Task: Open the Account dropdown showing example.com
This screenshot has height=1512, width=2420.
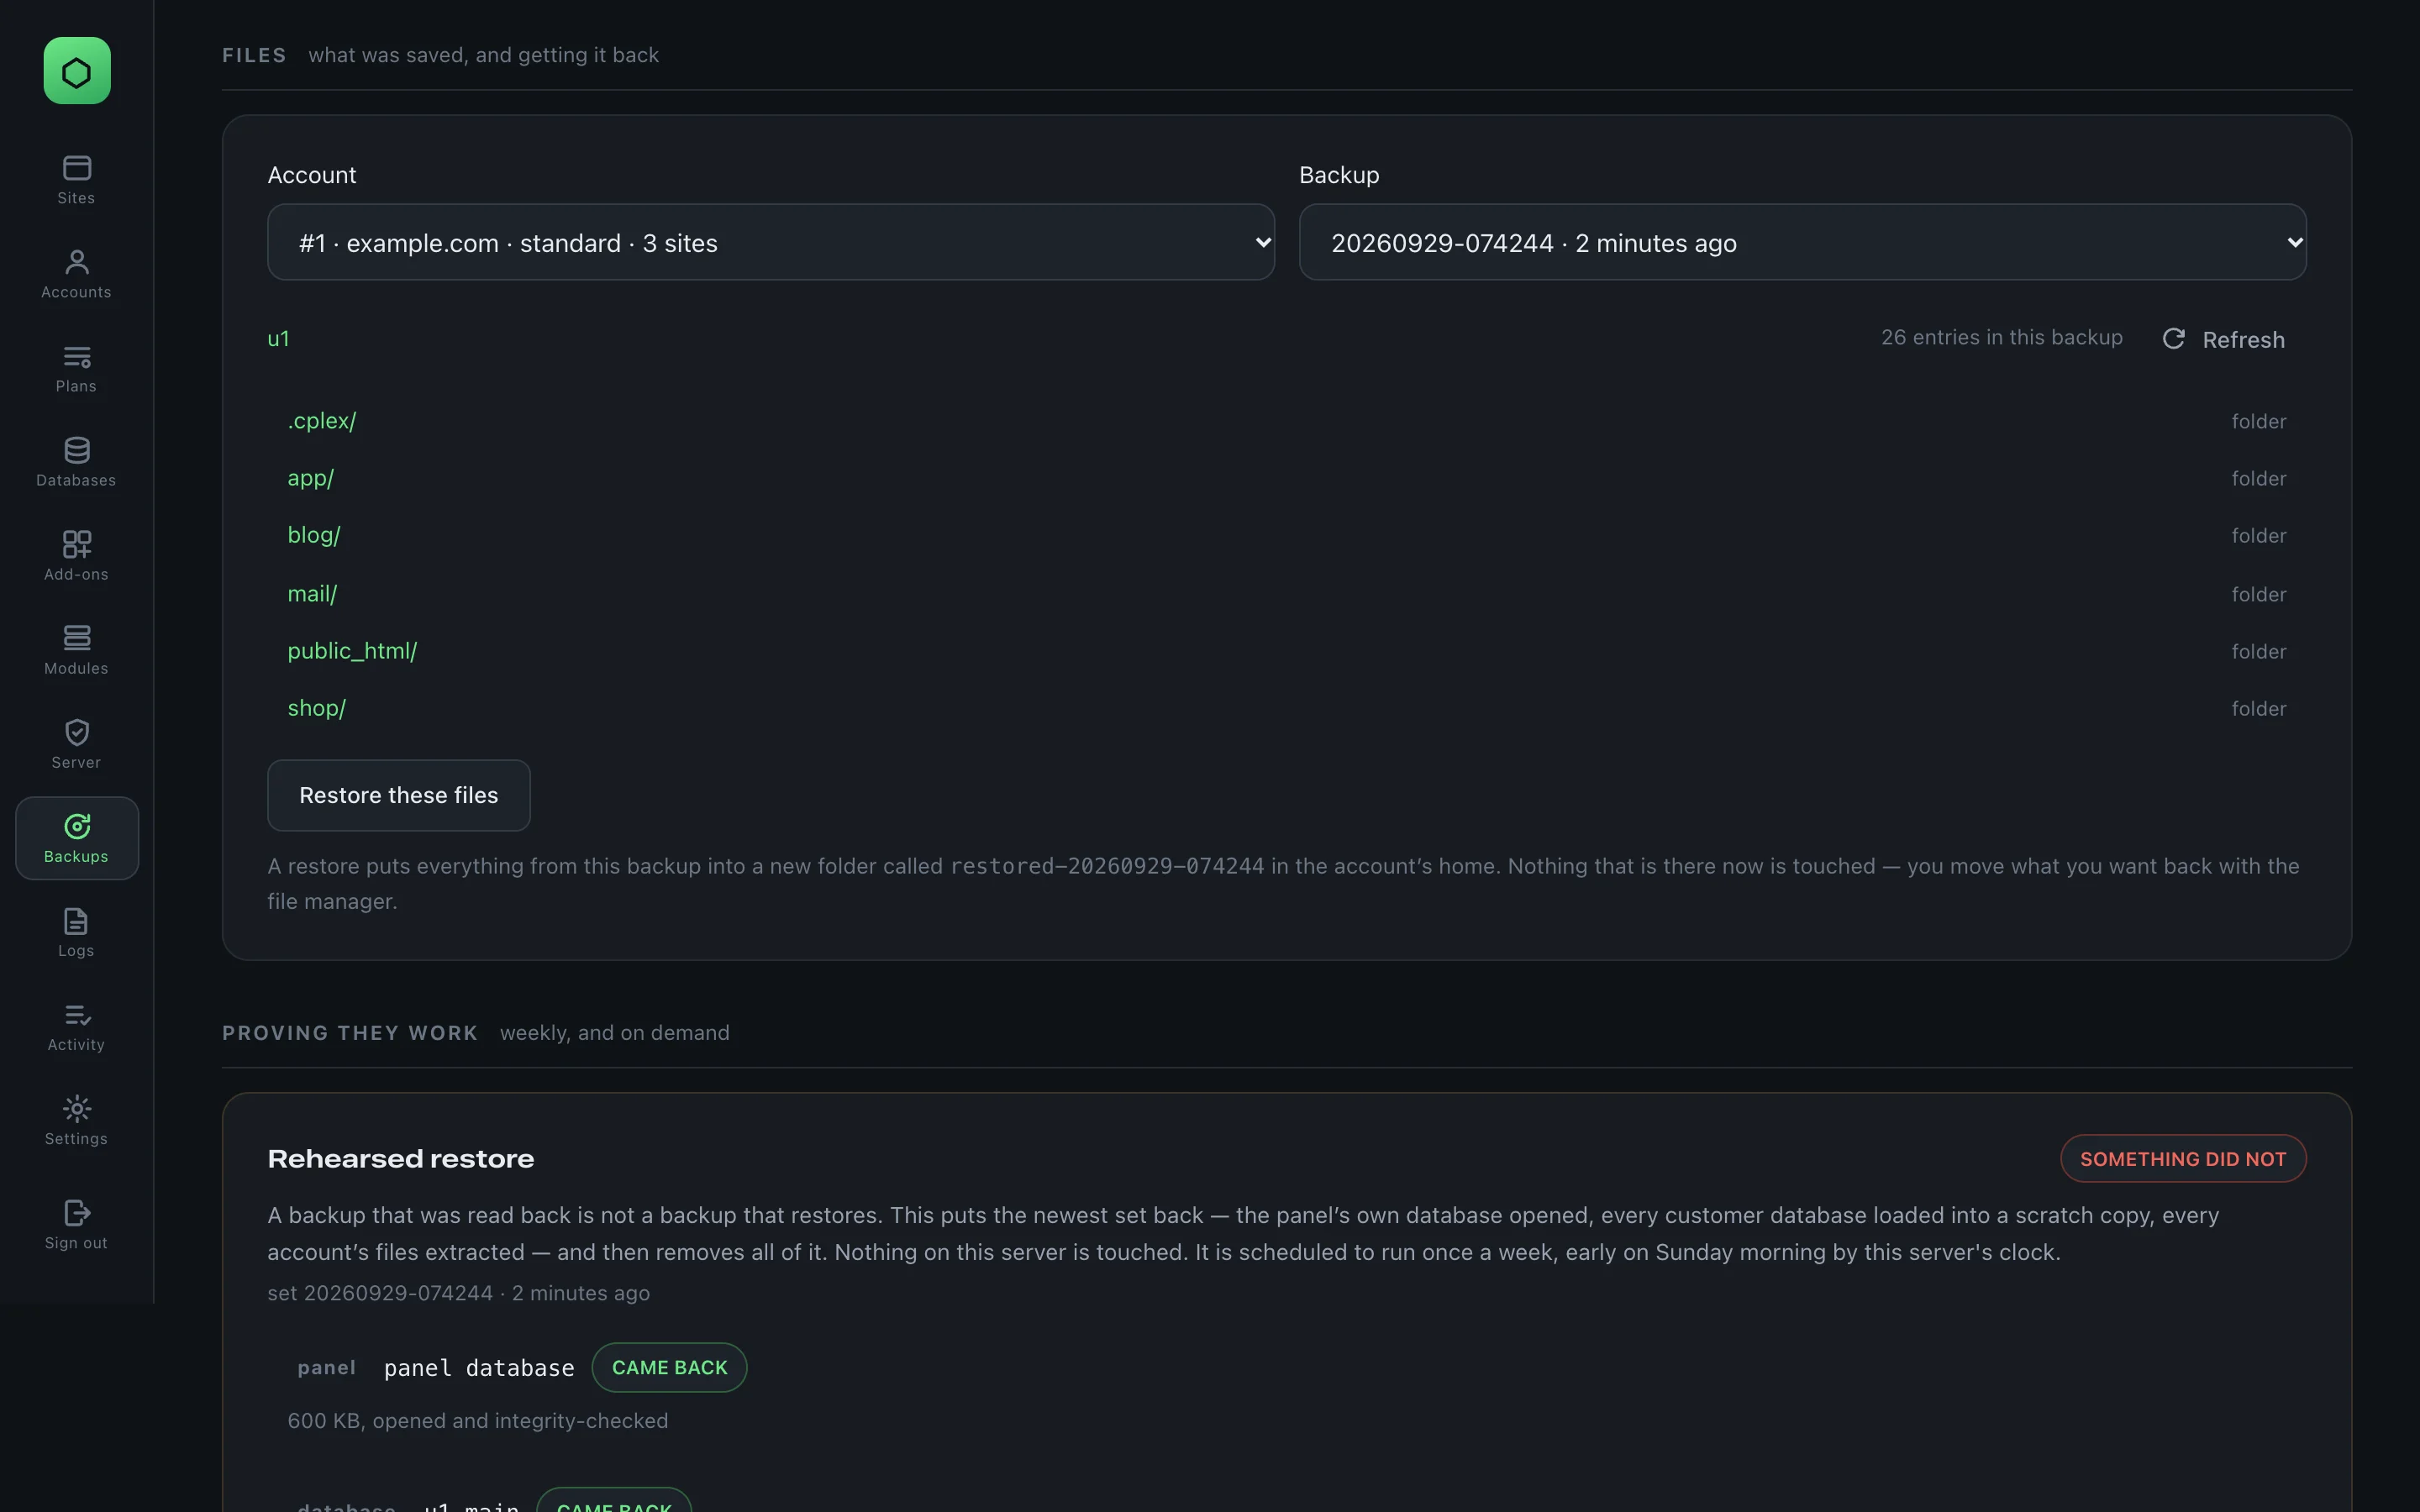Action: [771, 243]
